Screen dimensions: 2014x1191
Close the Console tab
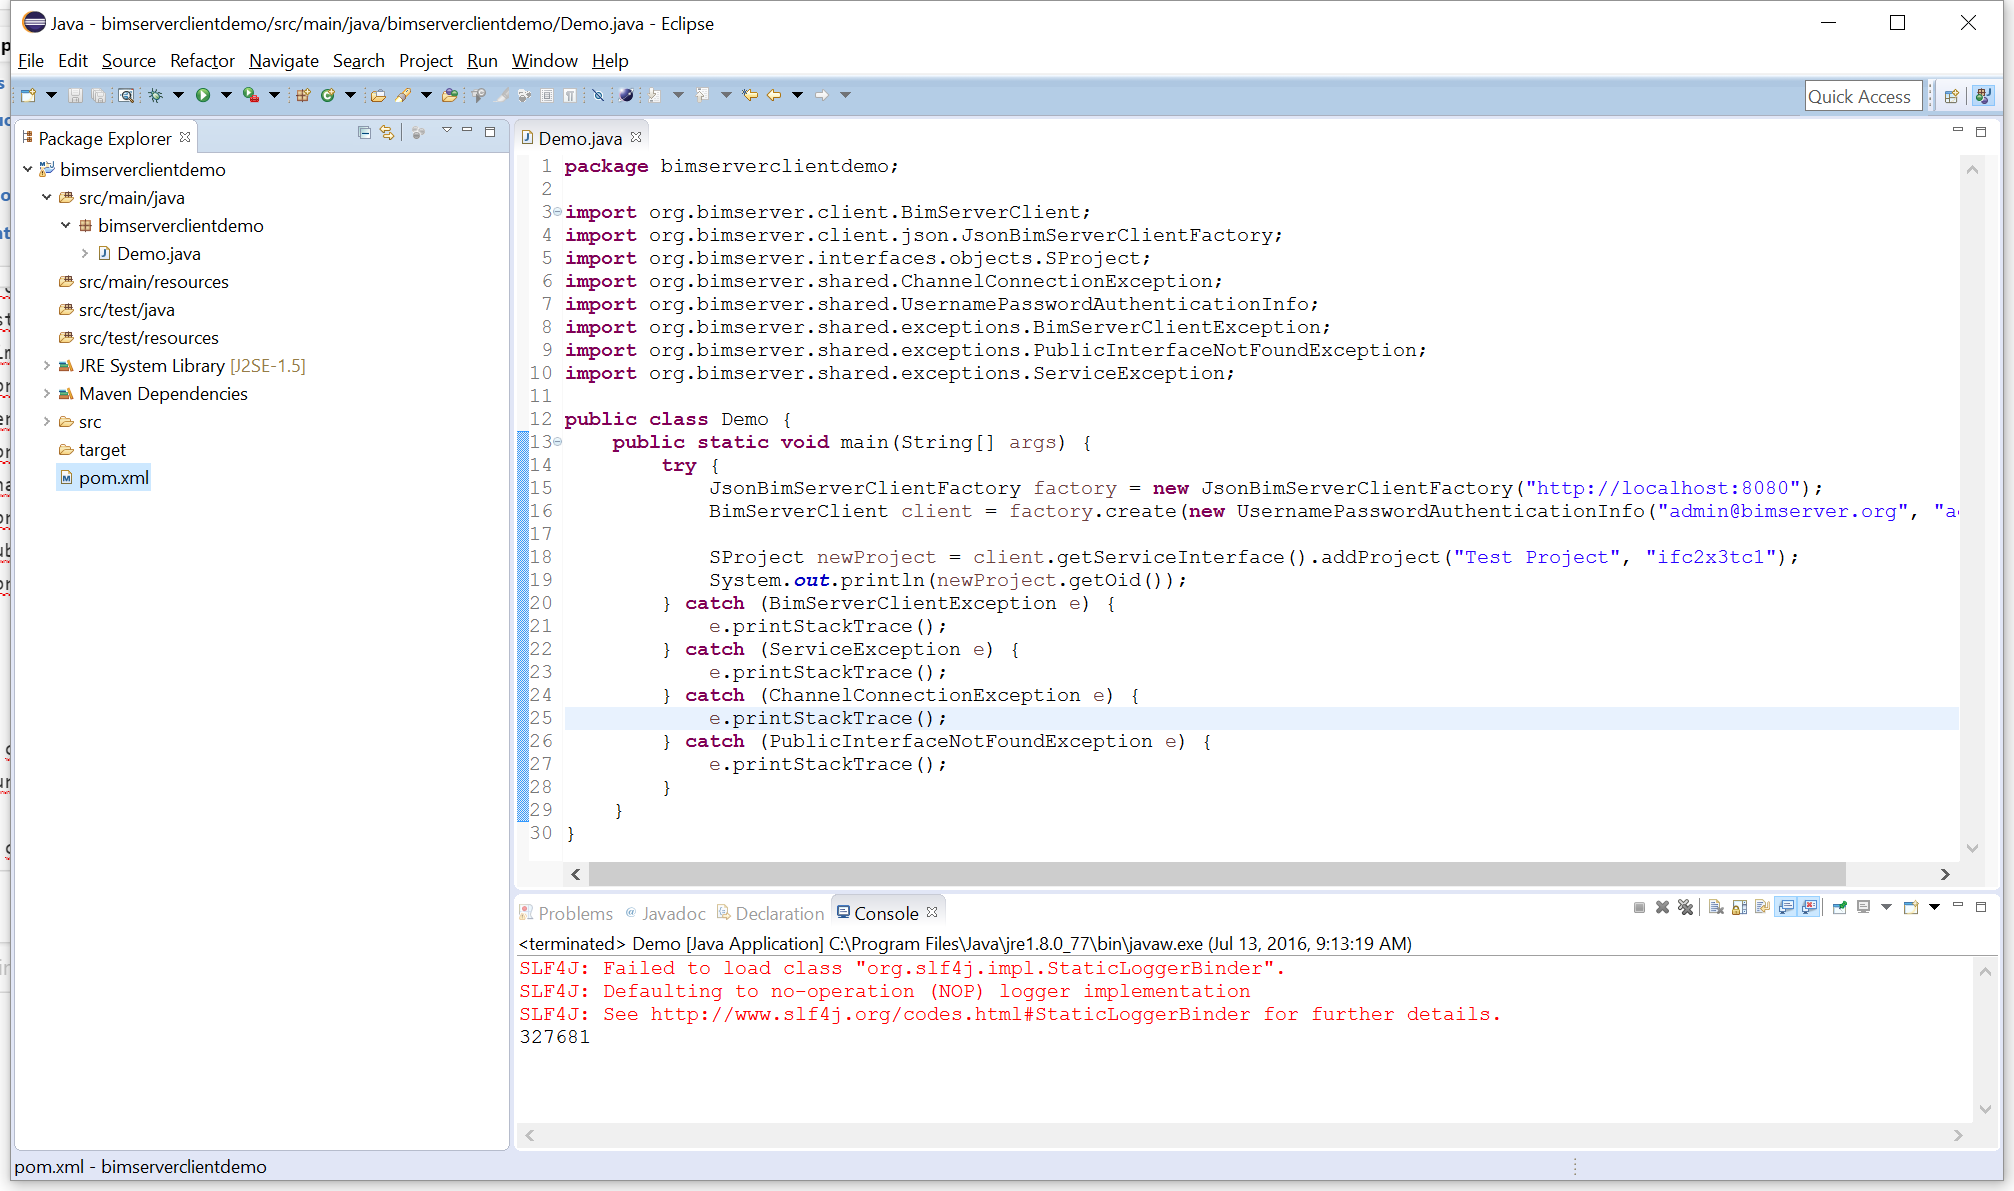point(932,912)
